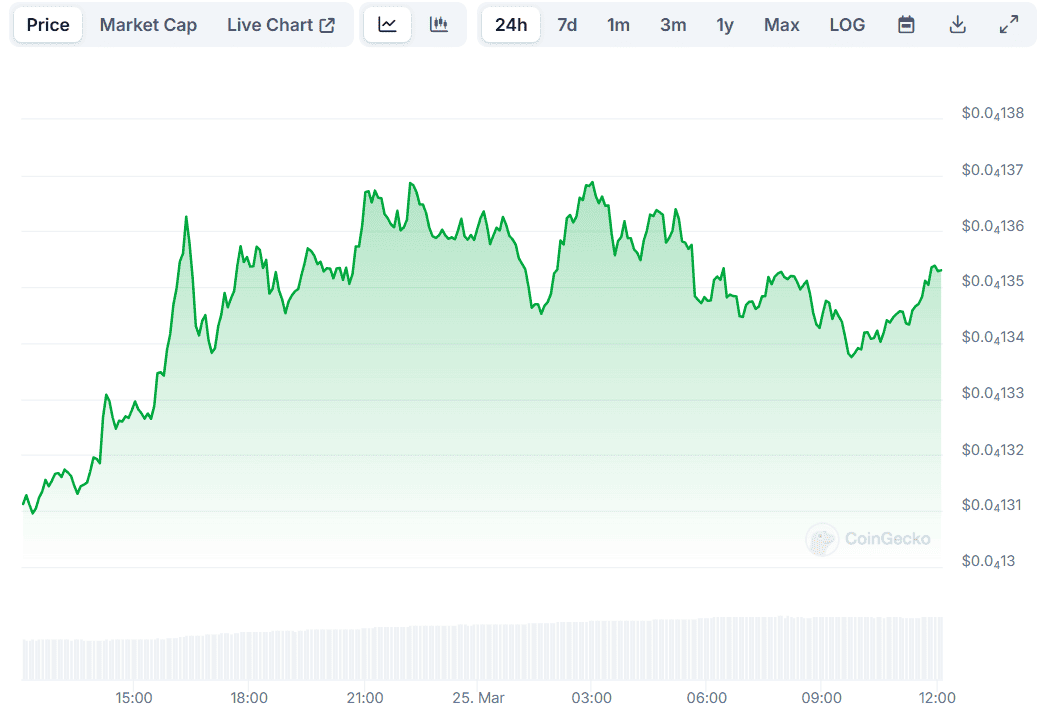Click the $0.0₄13 price axis label
The image size is (1040, 716).
[x=988, y=562]
